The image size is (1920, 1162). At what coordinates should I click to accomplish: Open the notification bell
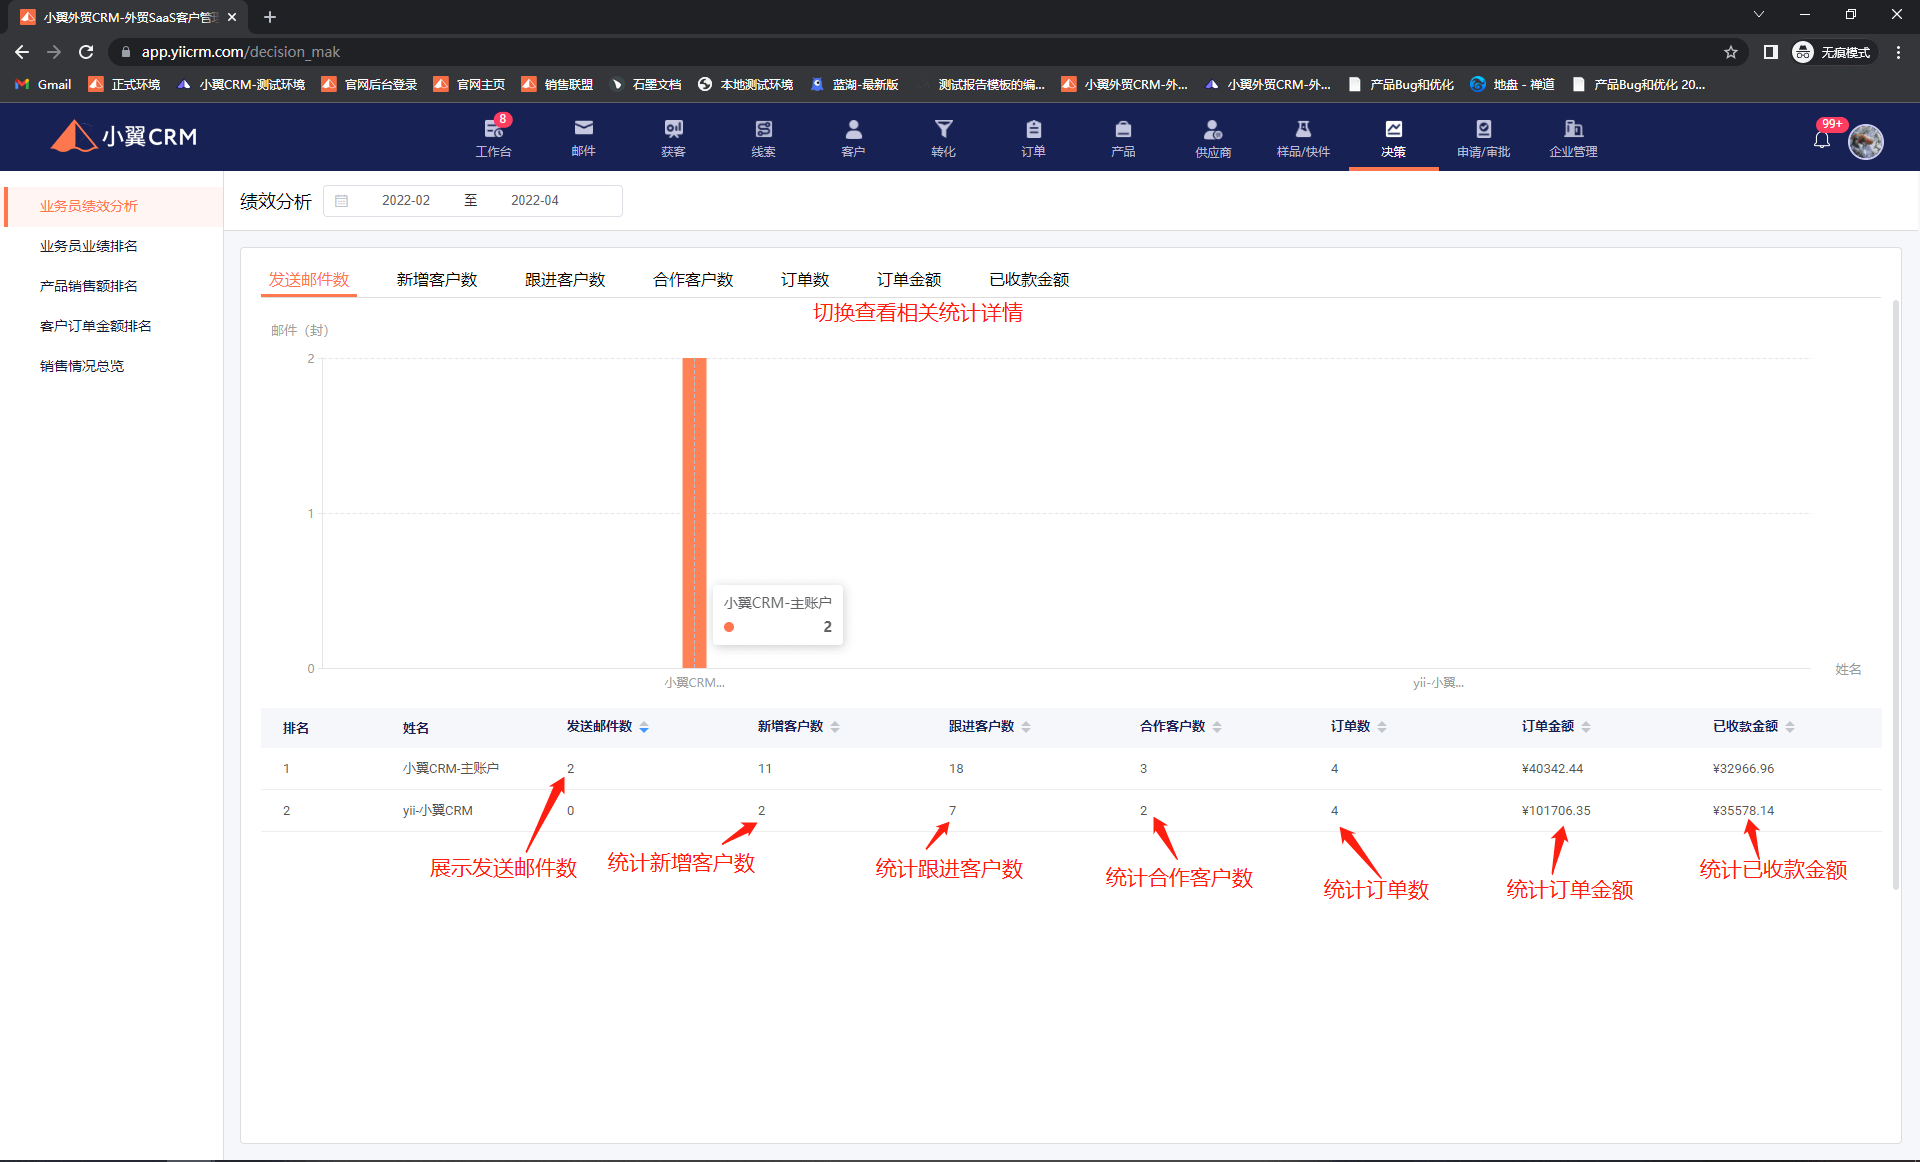click(1822, 140)
